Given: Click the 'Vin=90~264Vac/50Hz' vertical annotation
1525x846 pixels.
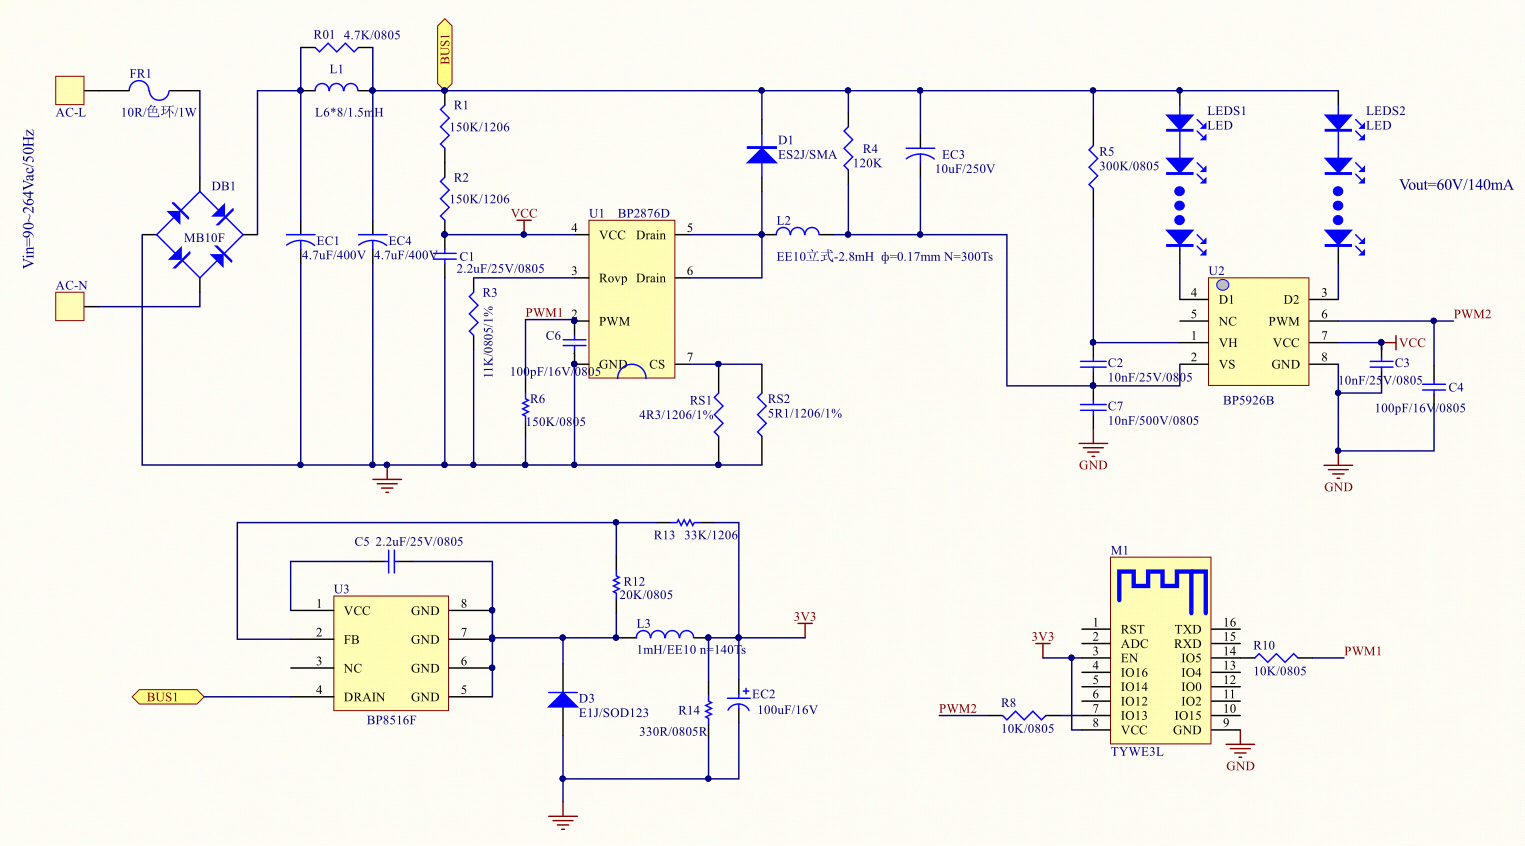Looking at the screenshot, I should coord(29,198).
